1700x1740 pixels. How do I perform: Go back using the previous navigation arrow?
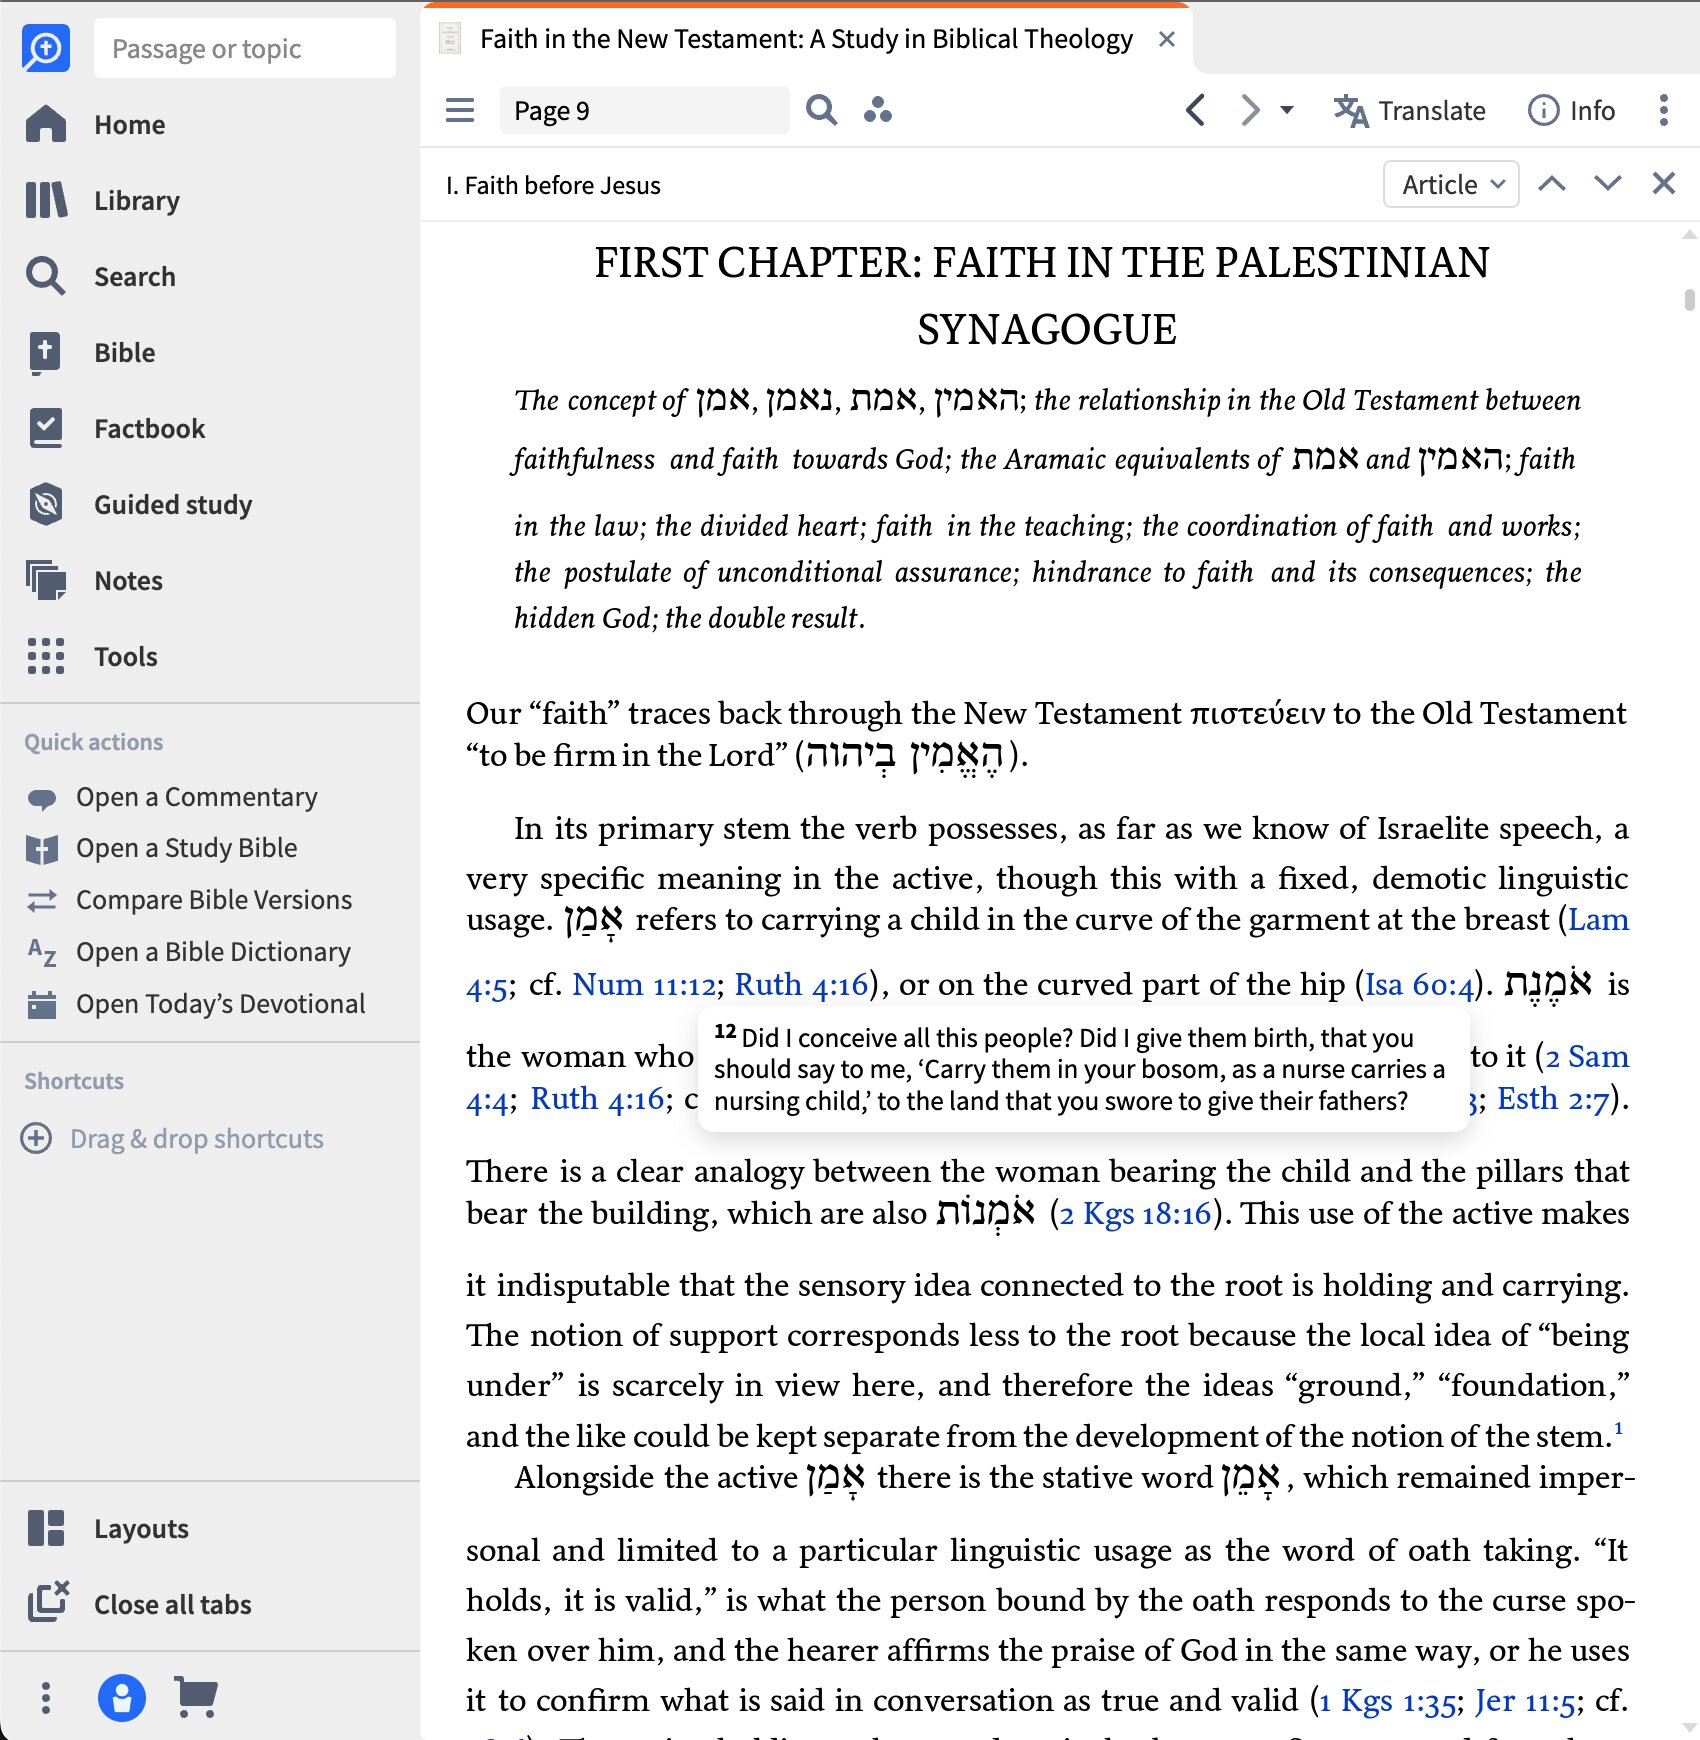tap(1195, 111)
